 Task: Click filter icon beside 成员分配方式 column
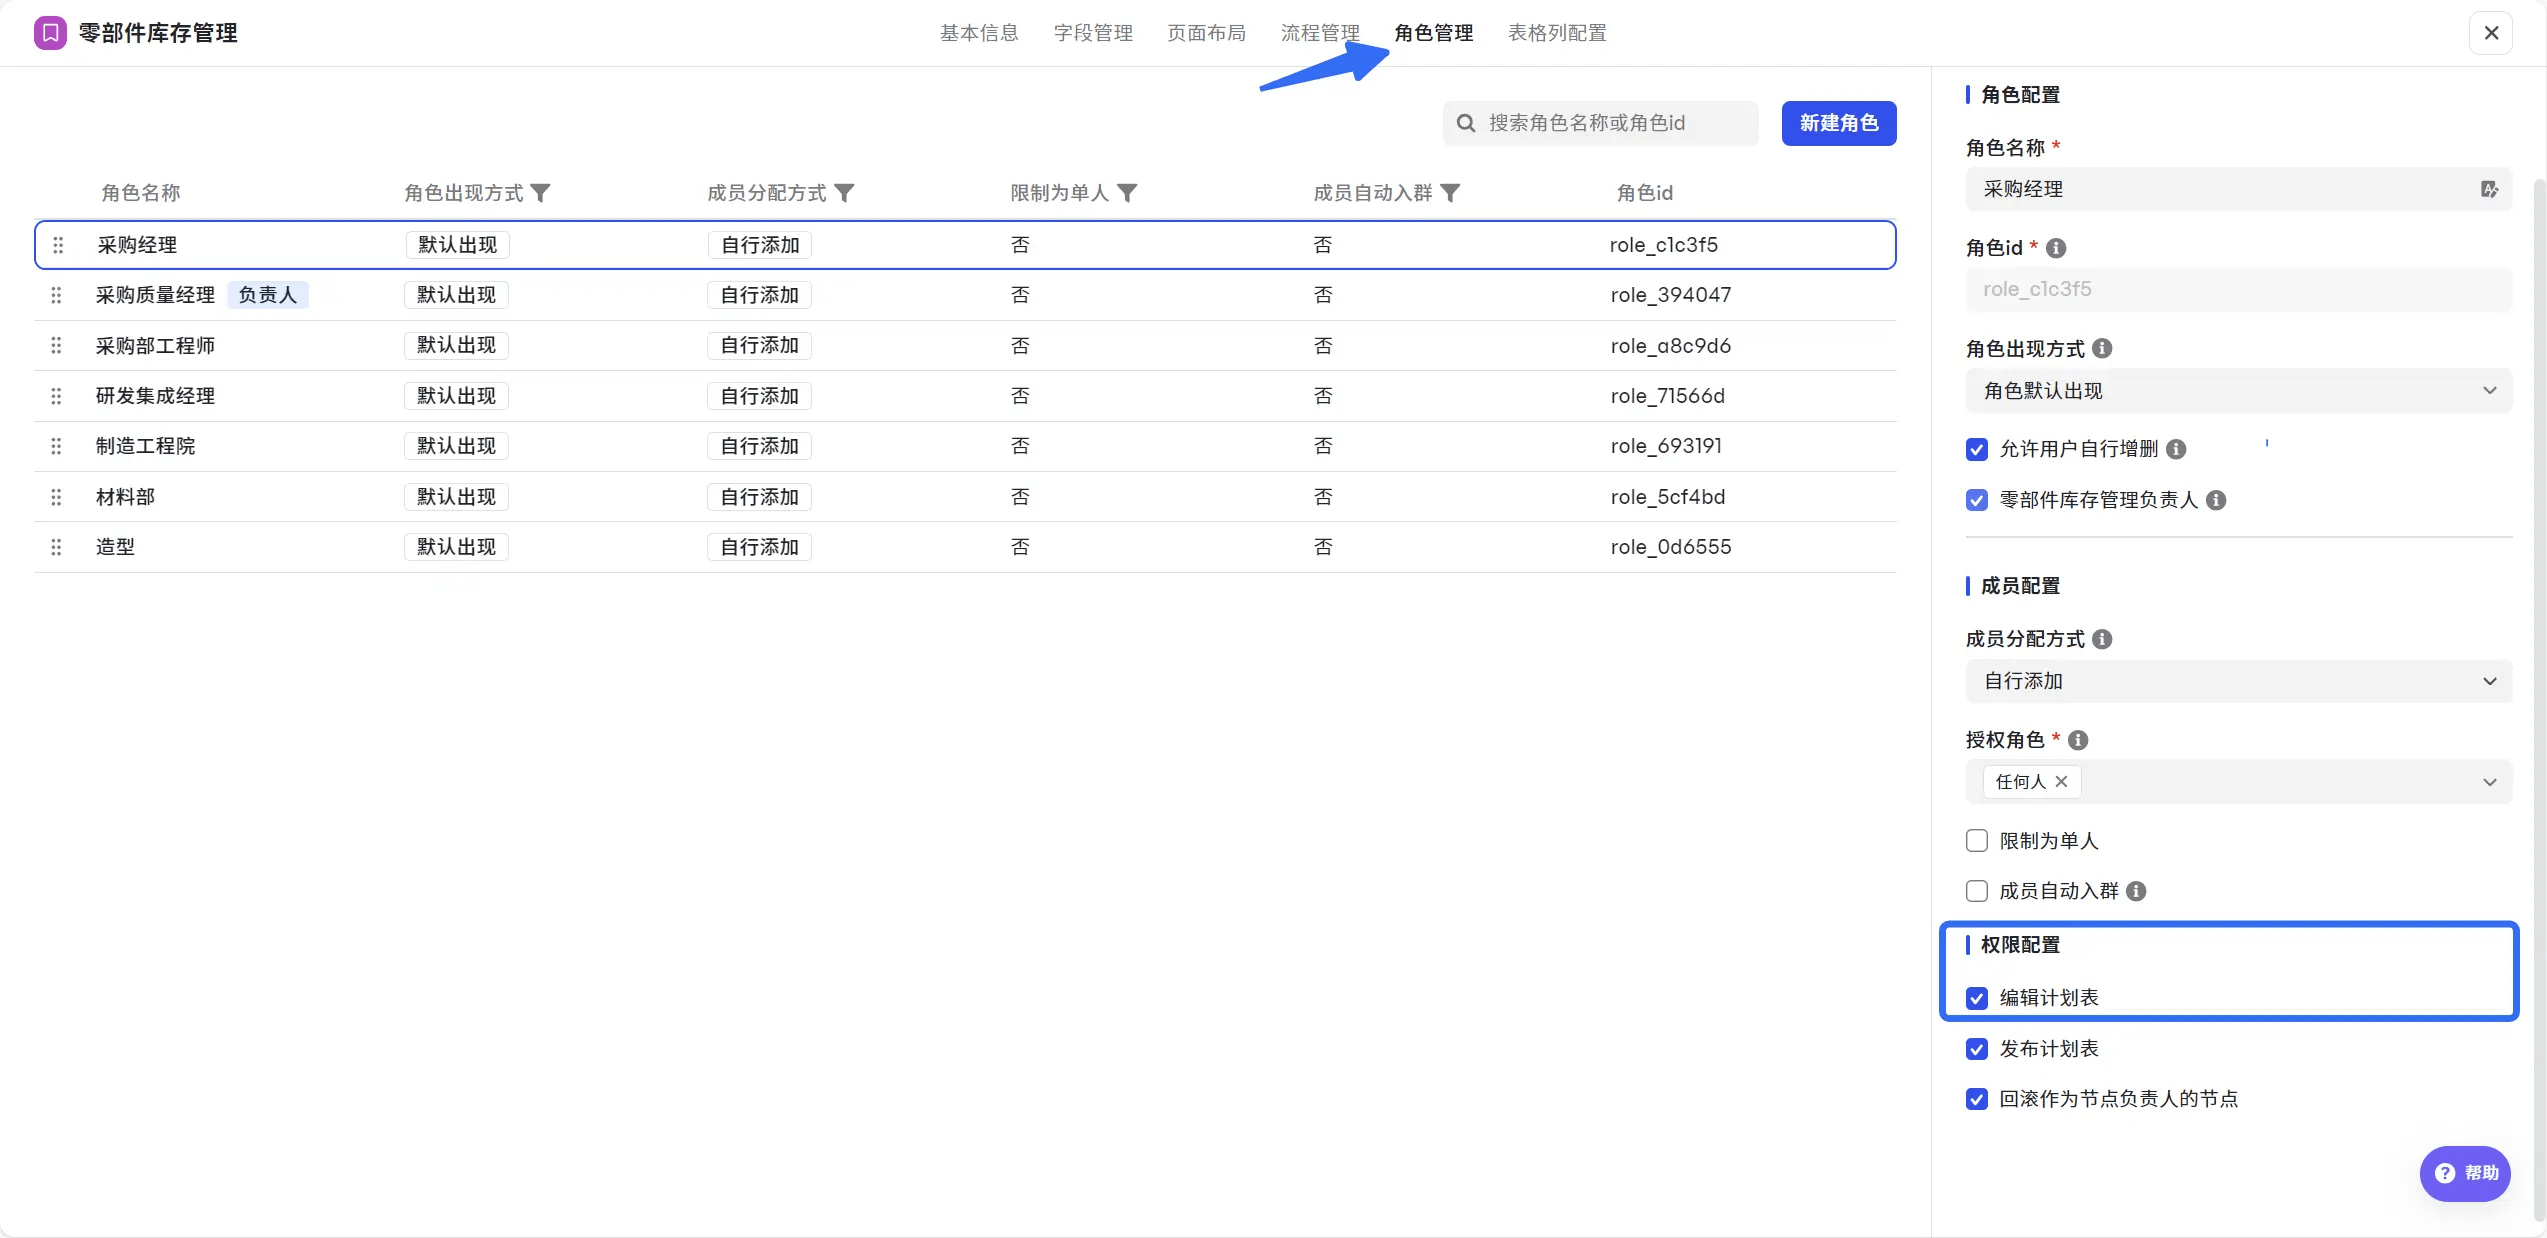(844, 193)
